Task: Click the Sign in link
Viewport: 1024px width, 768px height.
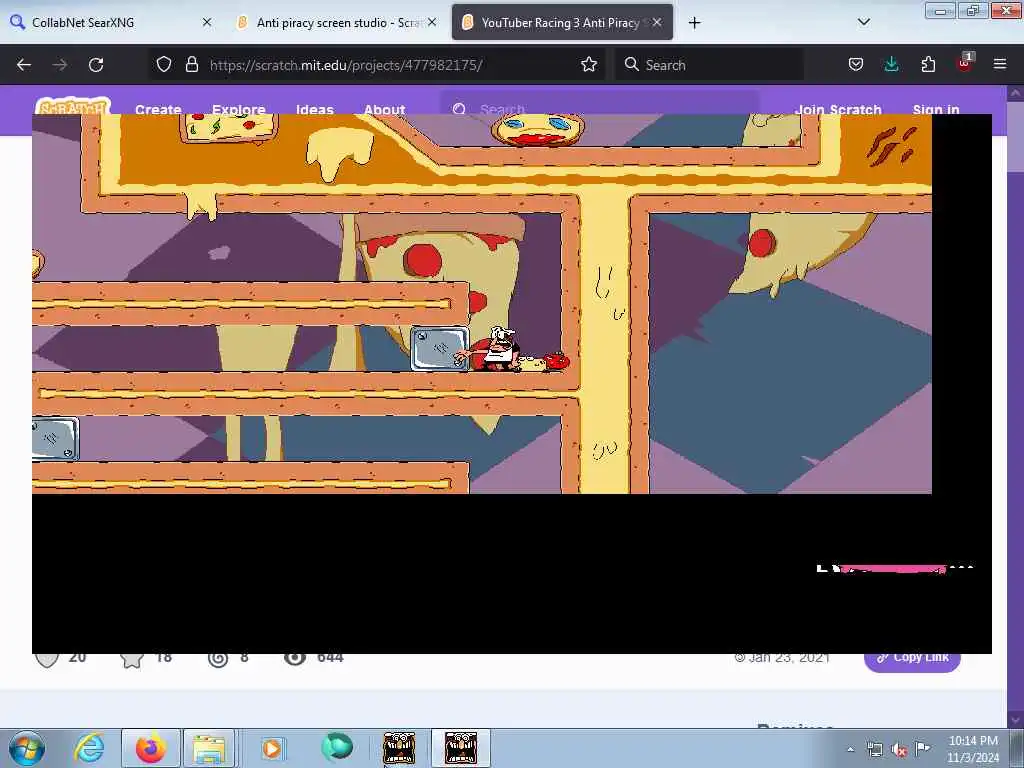Action: pyautogui.click(x=936, y=109)
